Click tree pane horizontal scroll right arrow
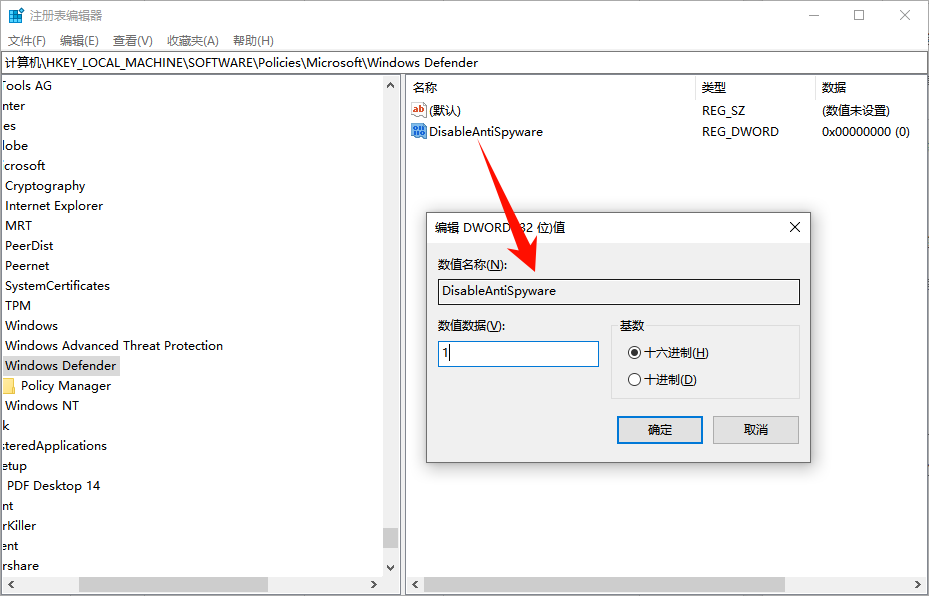The width and height of the screenshot is (929, 596). [x=373, y=585]
